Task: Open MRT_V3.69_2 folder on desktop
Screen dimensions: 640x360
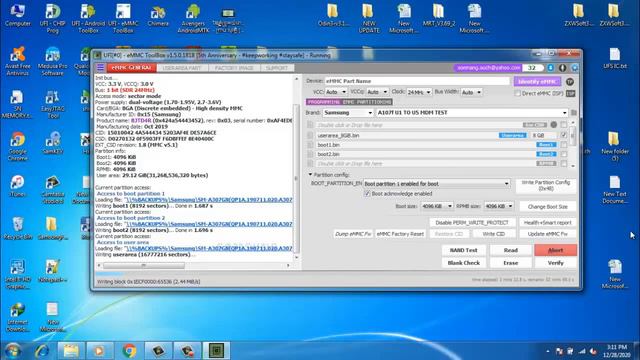Action: [x=439, y=16]
